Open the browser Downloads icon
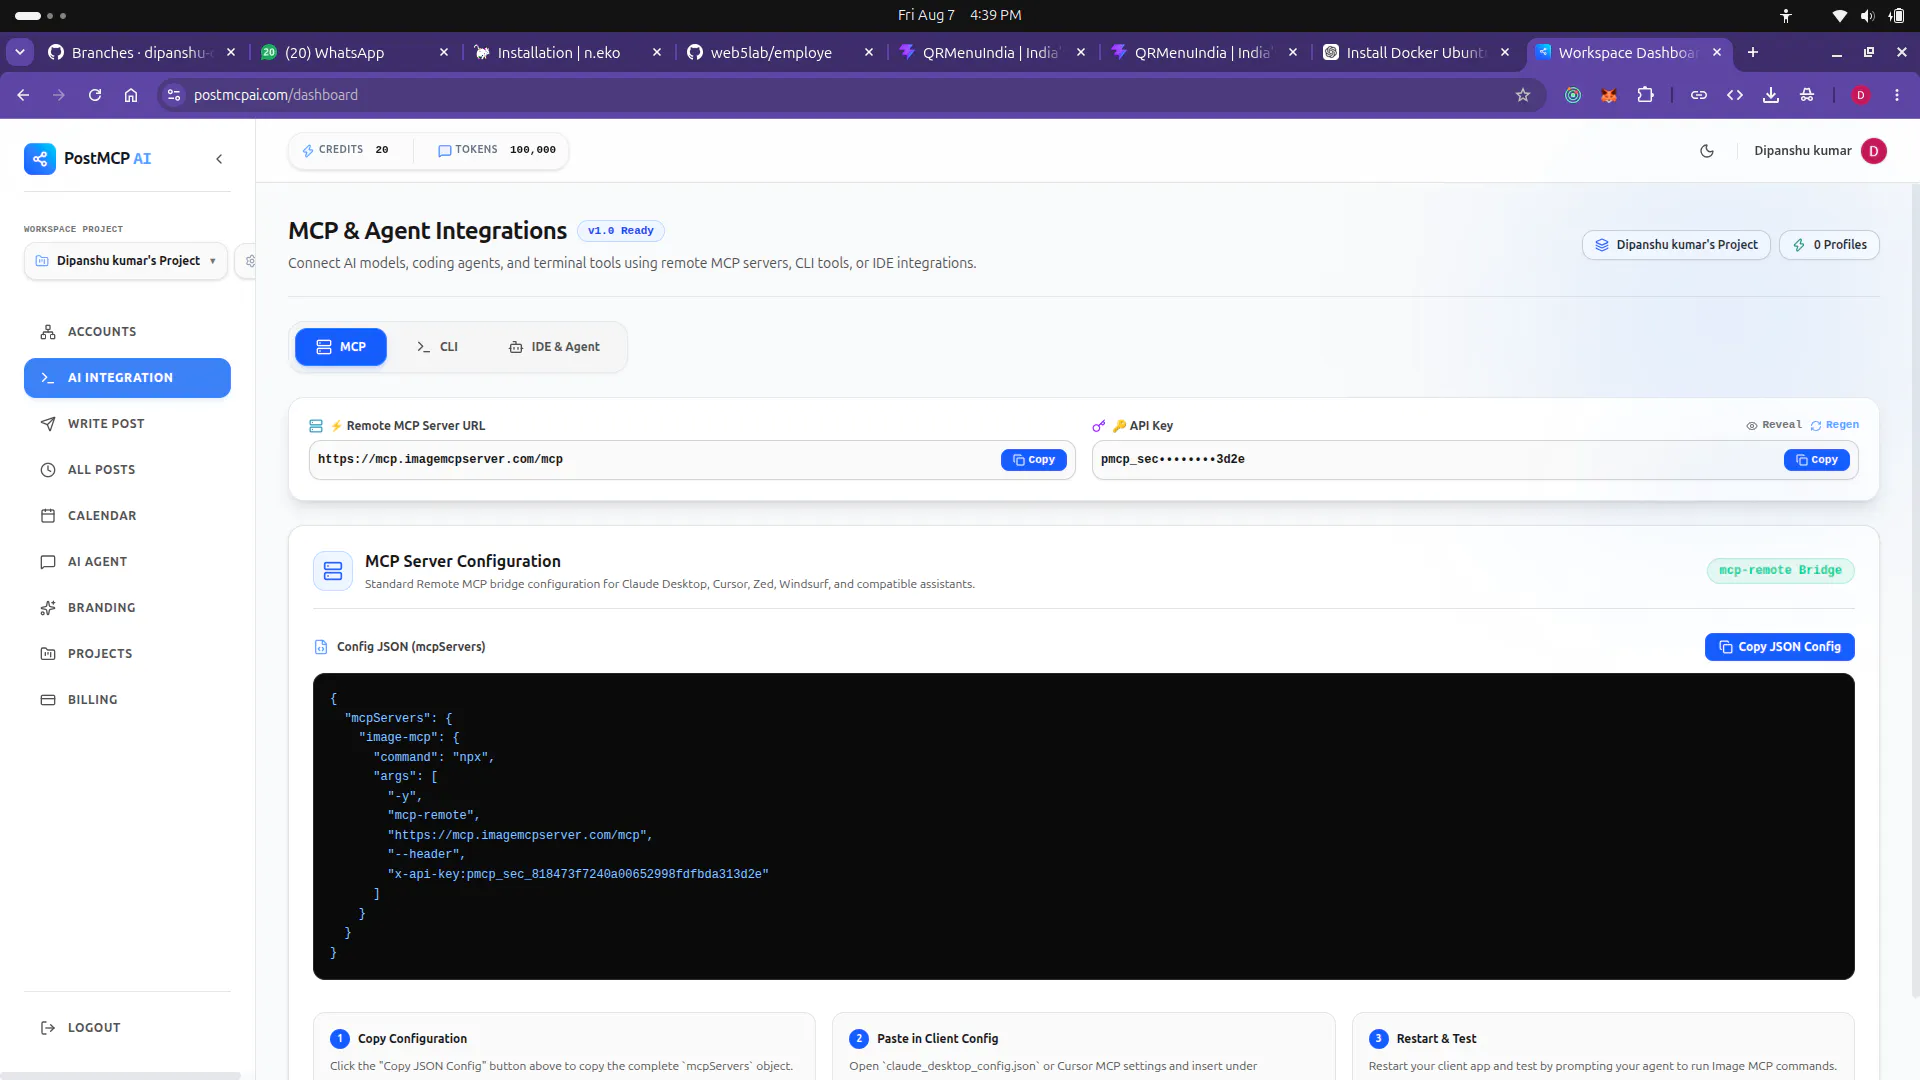Image resolution: width=1920 pixels, height=1080 pixels. (1771, 95)
